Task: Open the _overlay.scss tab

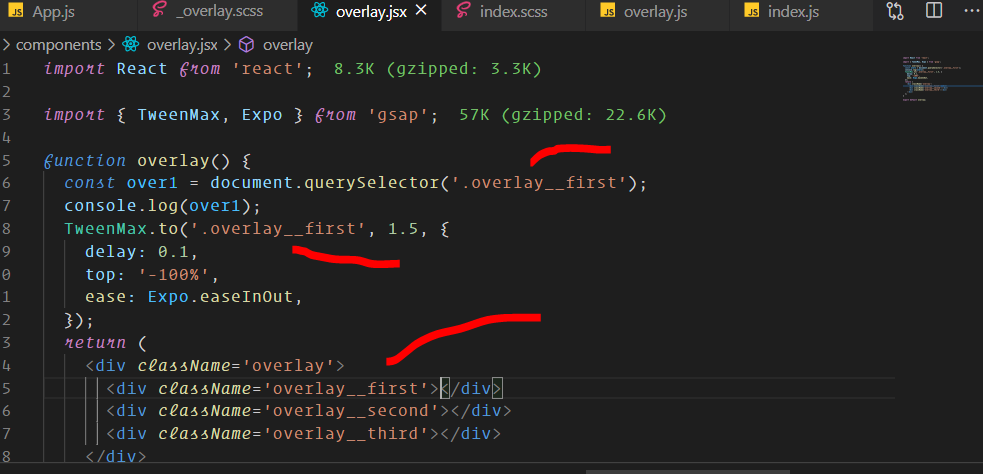Action: coord(218,12)
